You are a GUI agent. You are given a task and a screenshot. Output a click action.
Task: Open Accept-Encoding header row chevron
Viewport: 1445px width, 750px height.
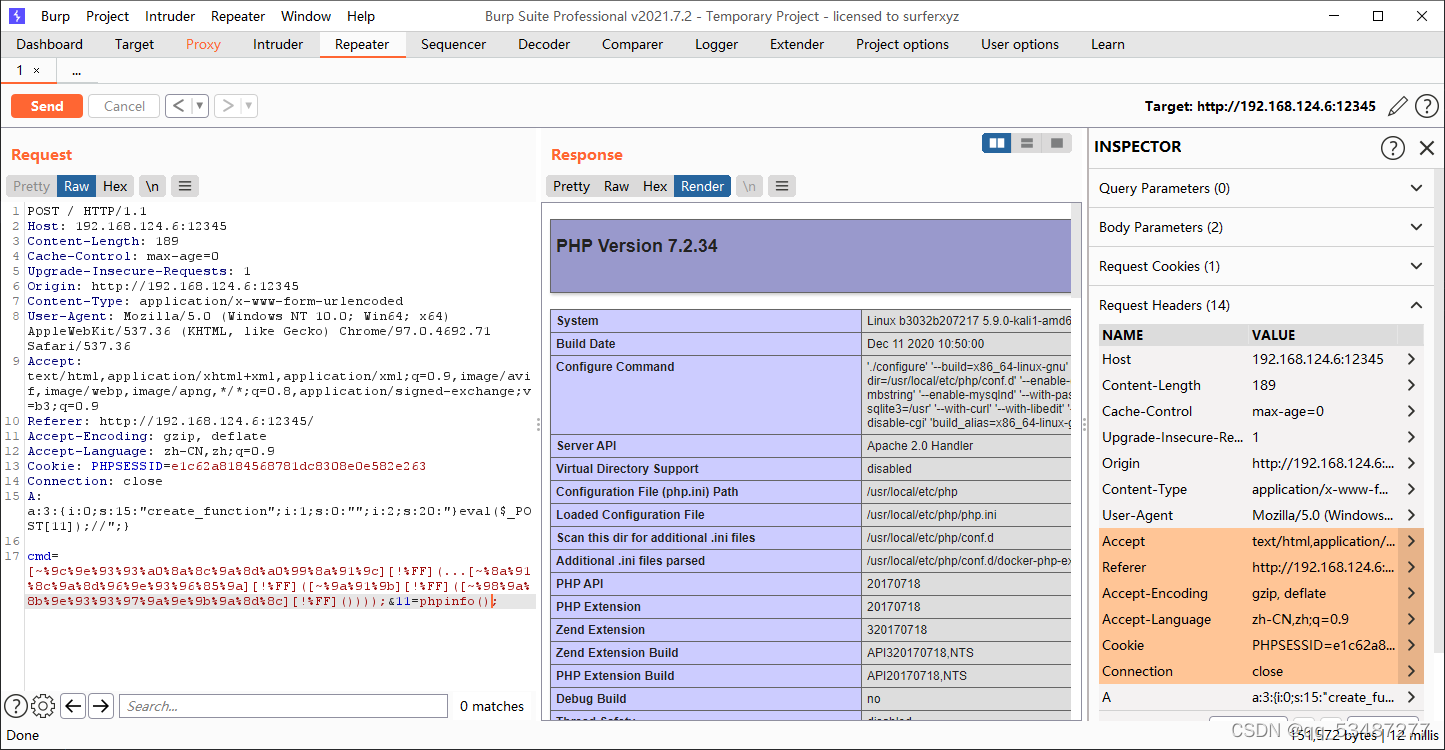coord(1411,593)
